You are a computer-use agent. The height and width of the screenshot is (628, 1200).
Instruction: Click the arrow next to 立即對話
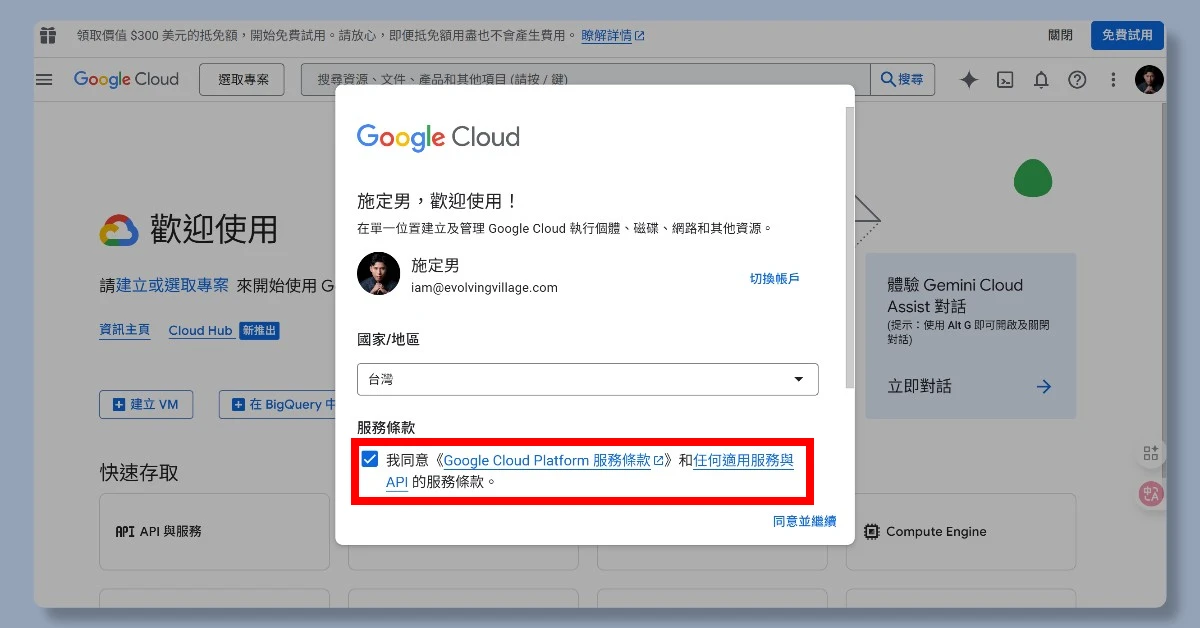[x=1044, y=386]
